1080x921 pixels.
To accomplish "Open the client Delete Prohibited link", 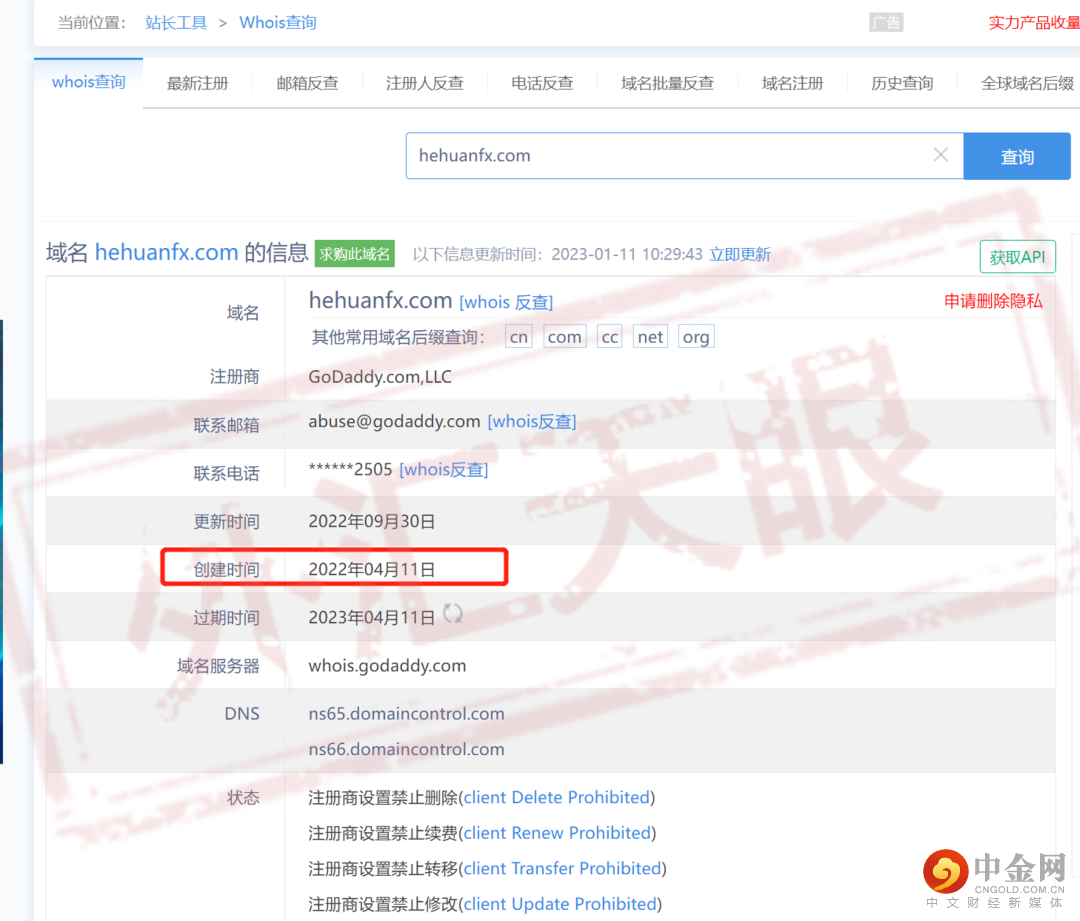I will (557, 798).
